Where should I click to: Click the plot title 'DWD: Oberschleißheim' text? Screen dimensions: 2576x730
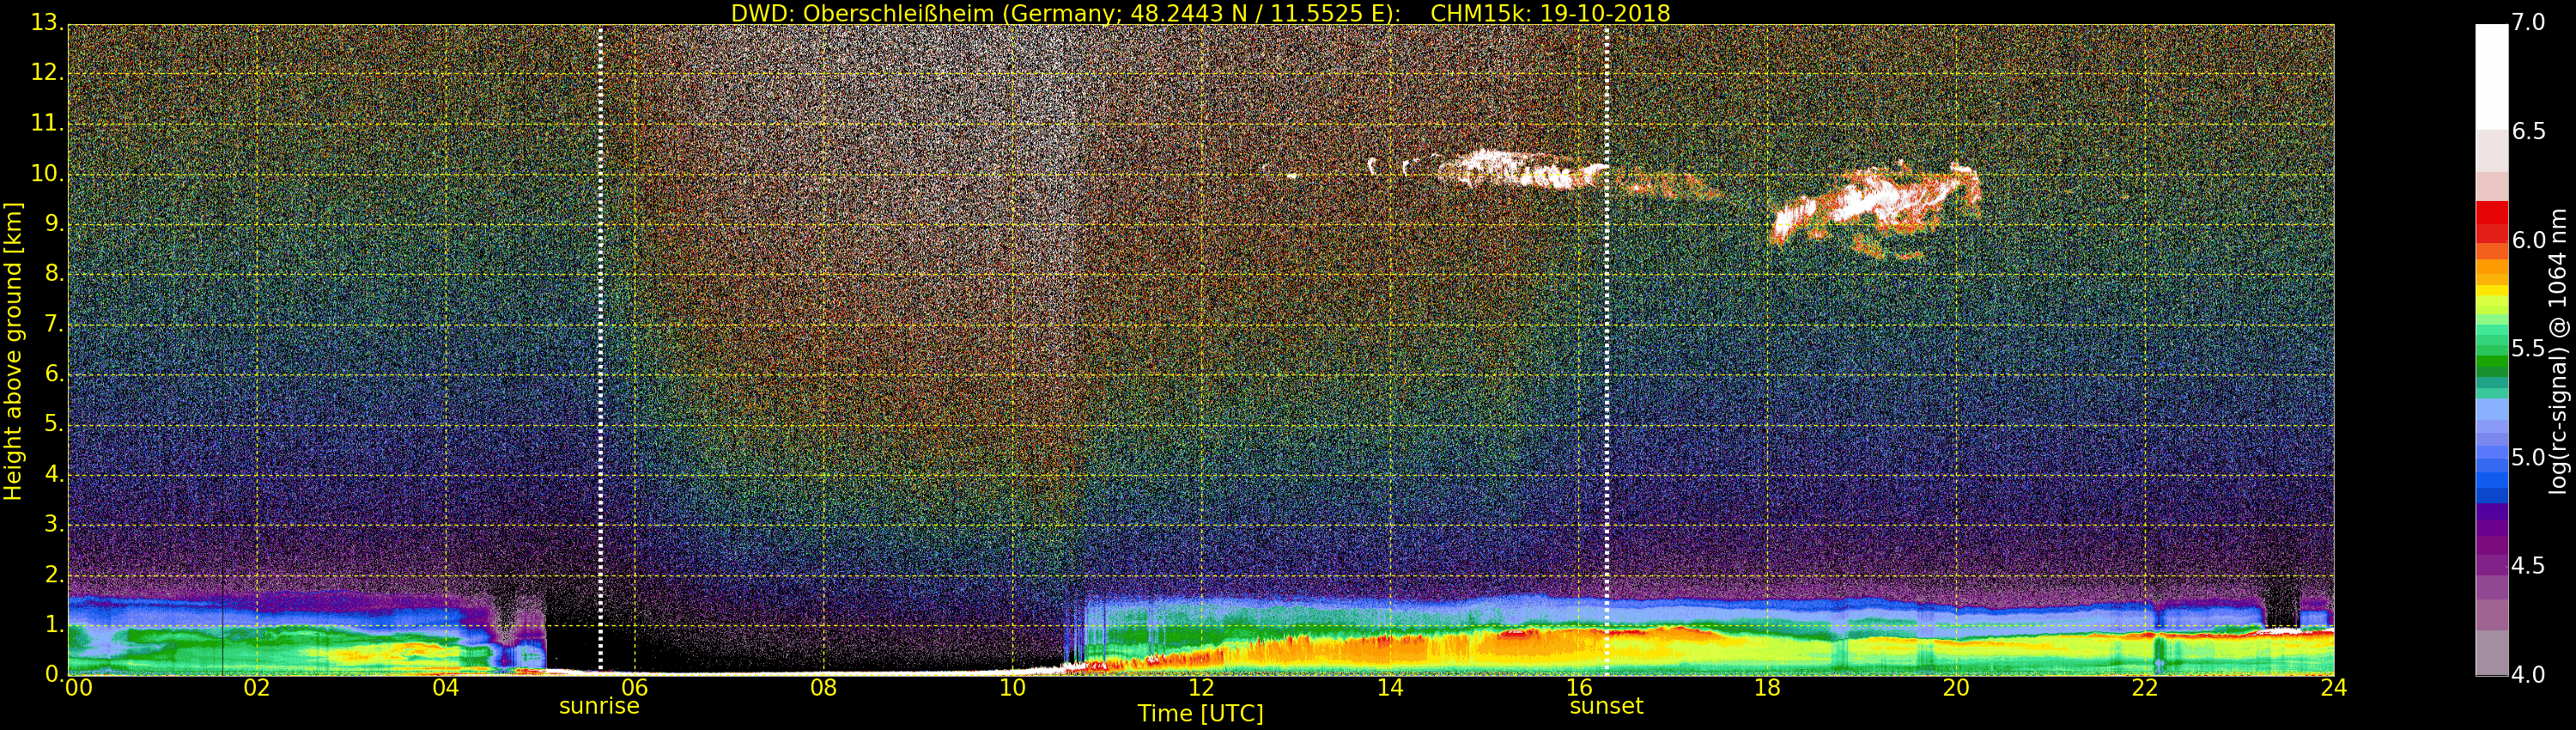tap(862, 13)
